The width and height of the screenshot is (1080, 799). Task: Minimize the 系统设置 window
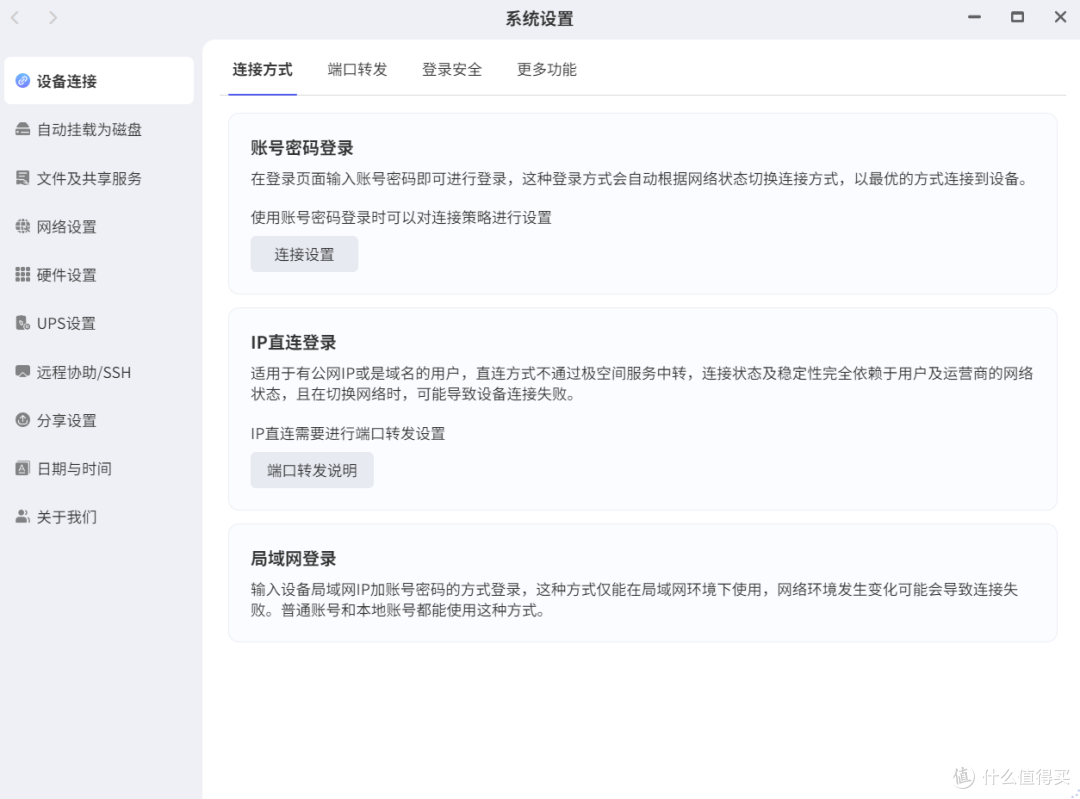tap(974, 17)
